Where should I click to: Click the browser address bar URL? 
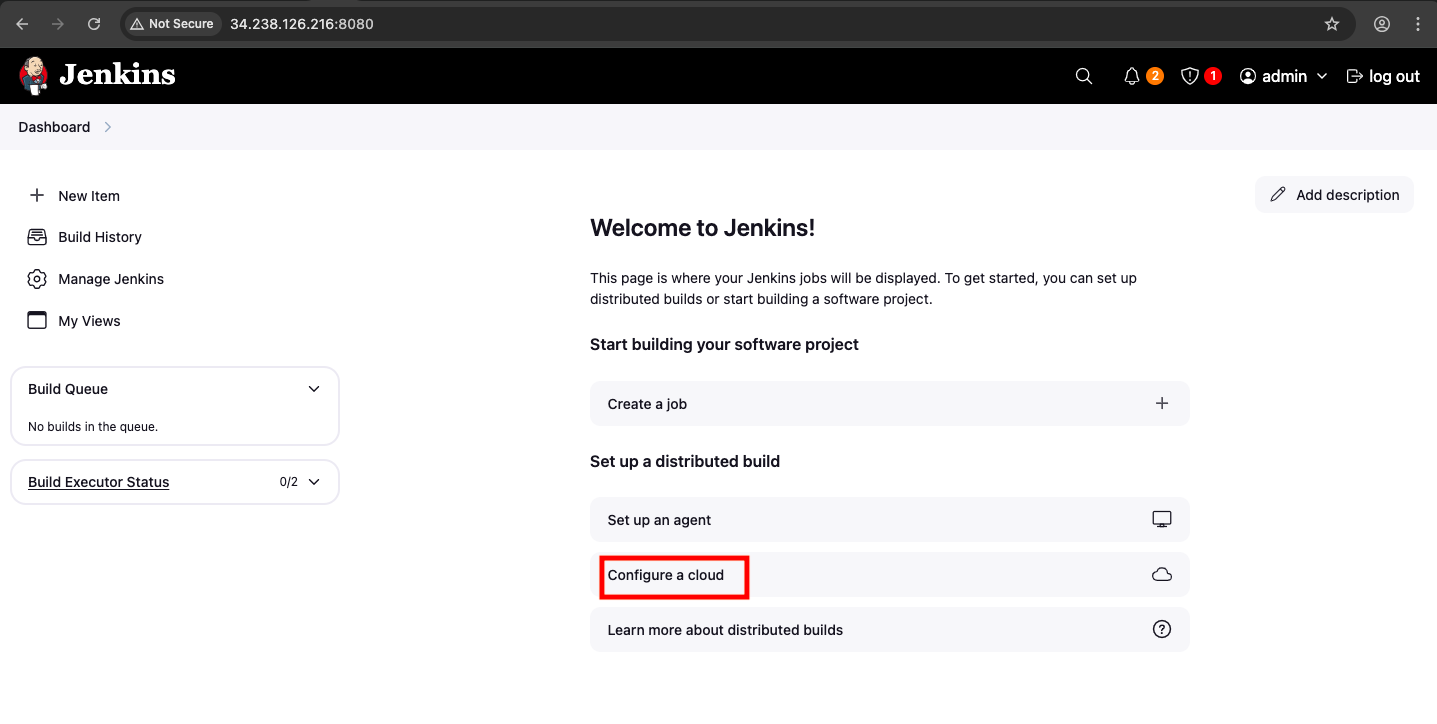tap(302, 24)
